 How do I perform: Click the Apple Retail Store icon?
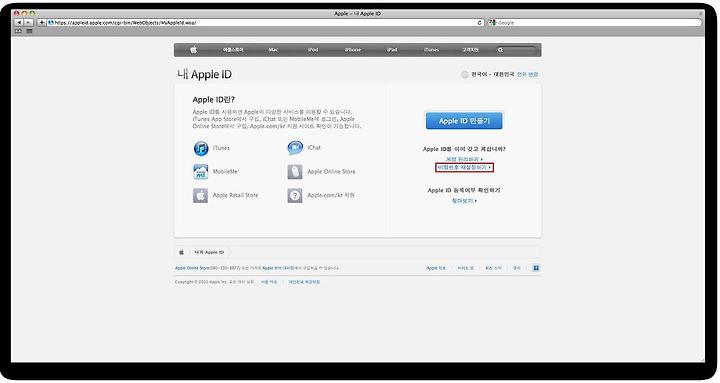coord(201,196)
